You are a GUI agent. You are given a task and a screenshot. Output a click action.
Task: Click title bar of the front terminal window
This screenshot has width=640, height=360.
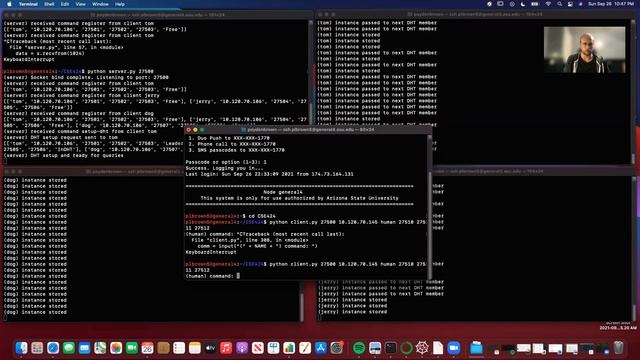click(x=308, y=130)
